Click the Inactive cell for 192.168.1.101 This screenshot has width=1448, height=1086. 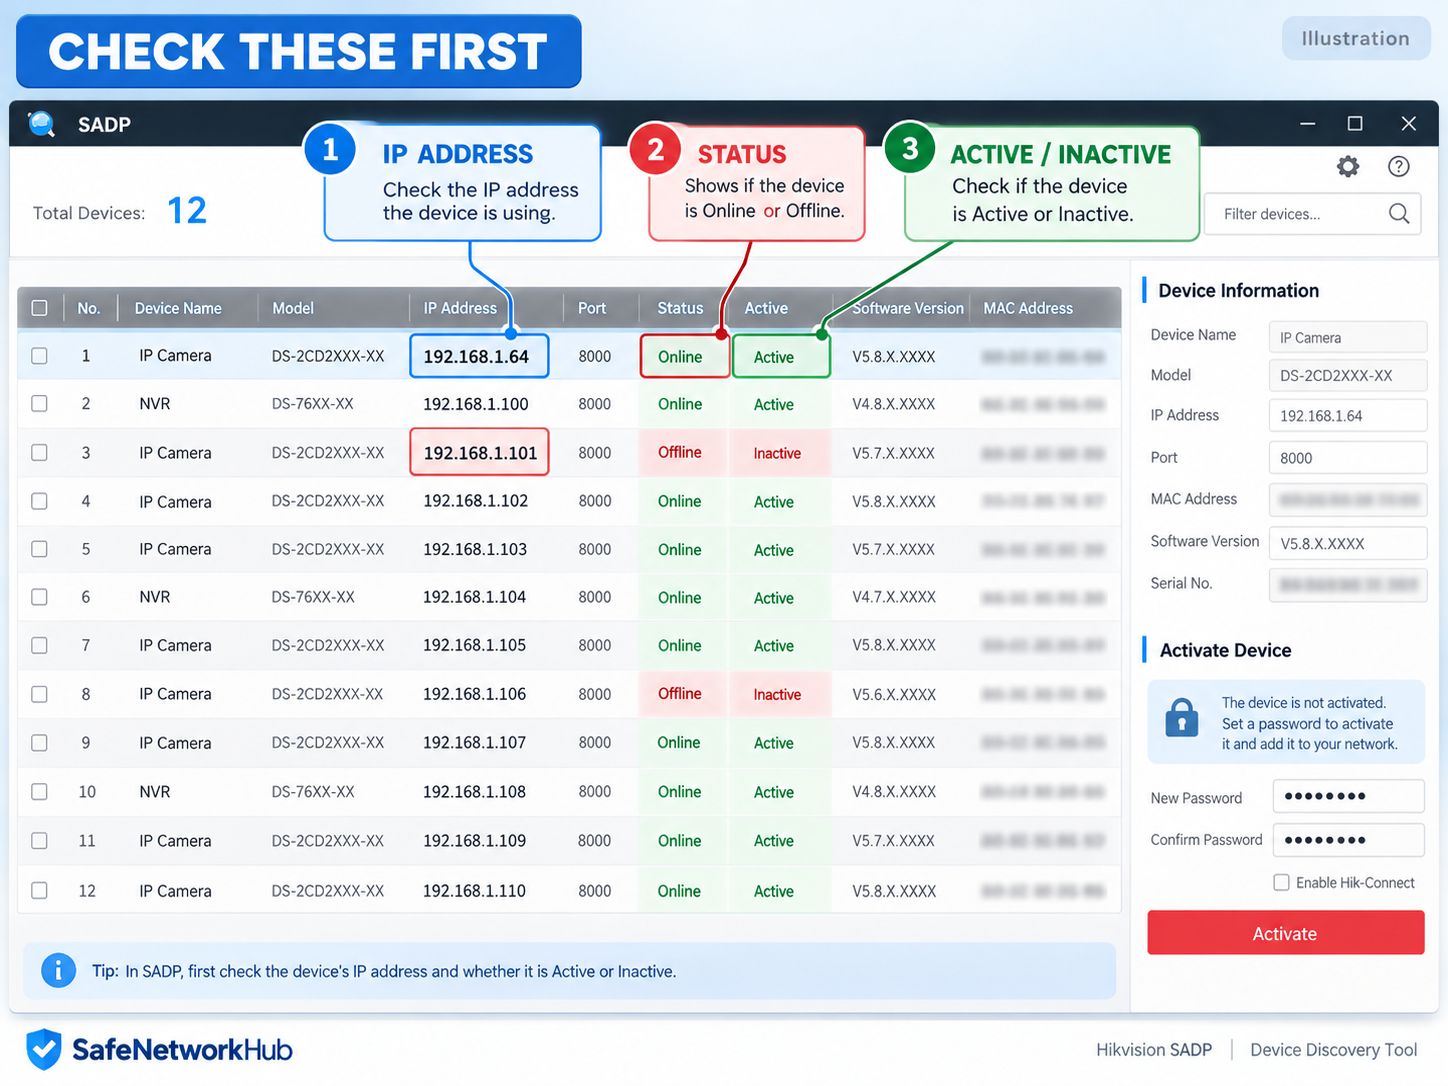[x=778, y=453]
